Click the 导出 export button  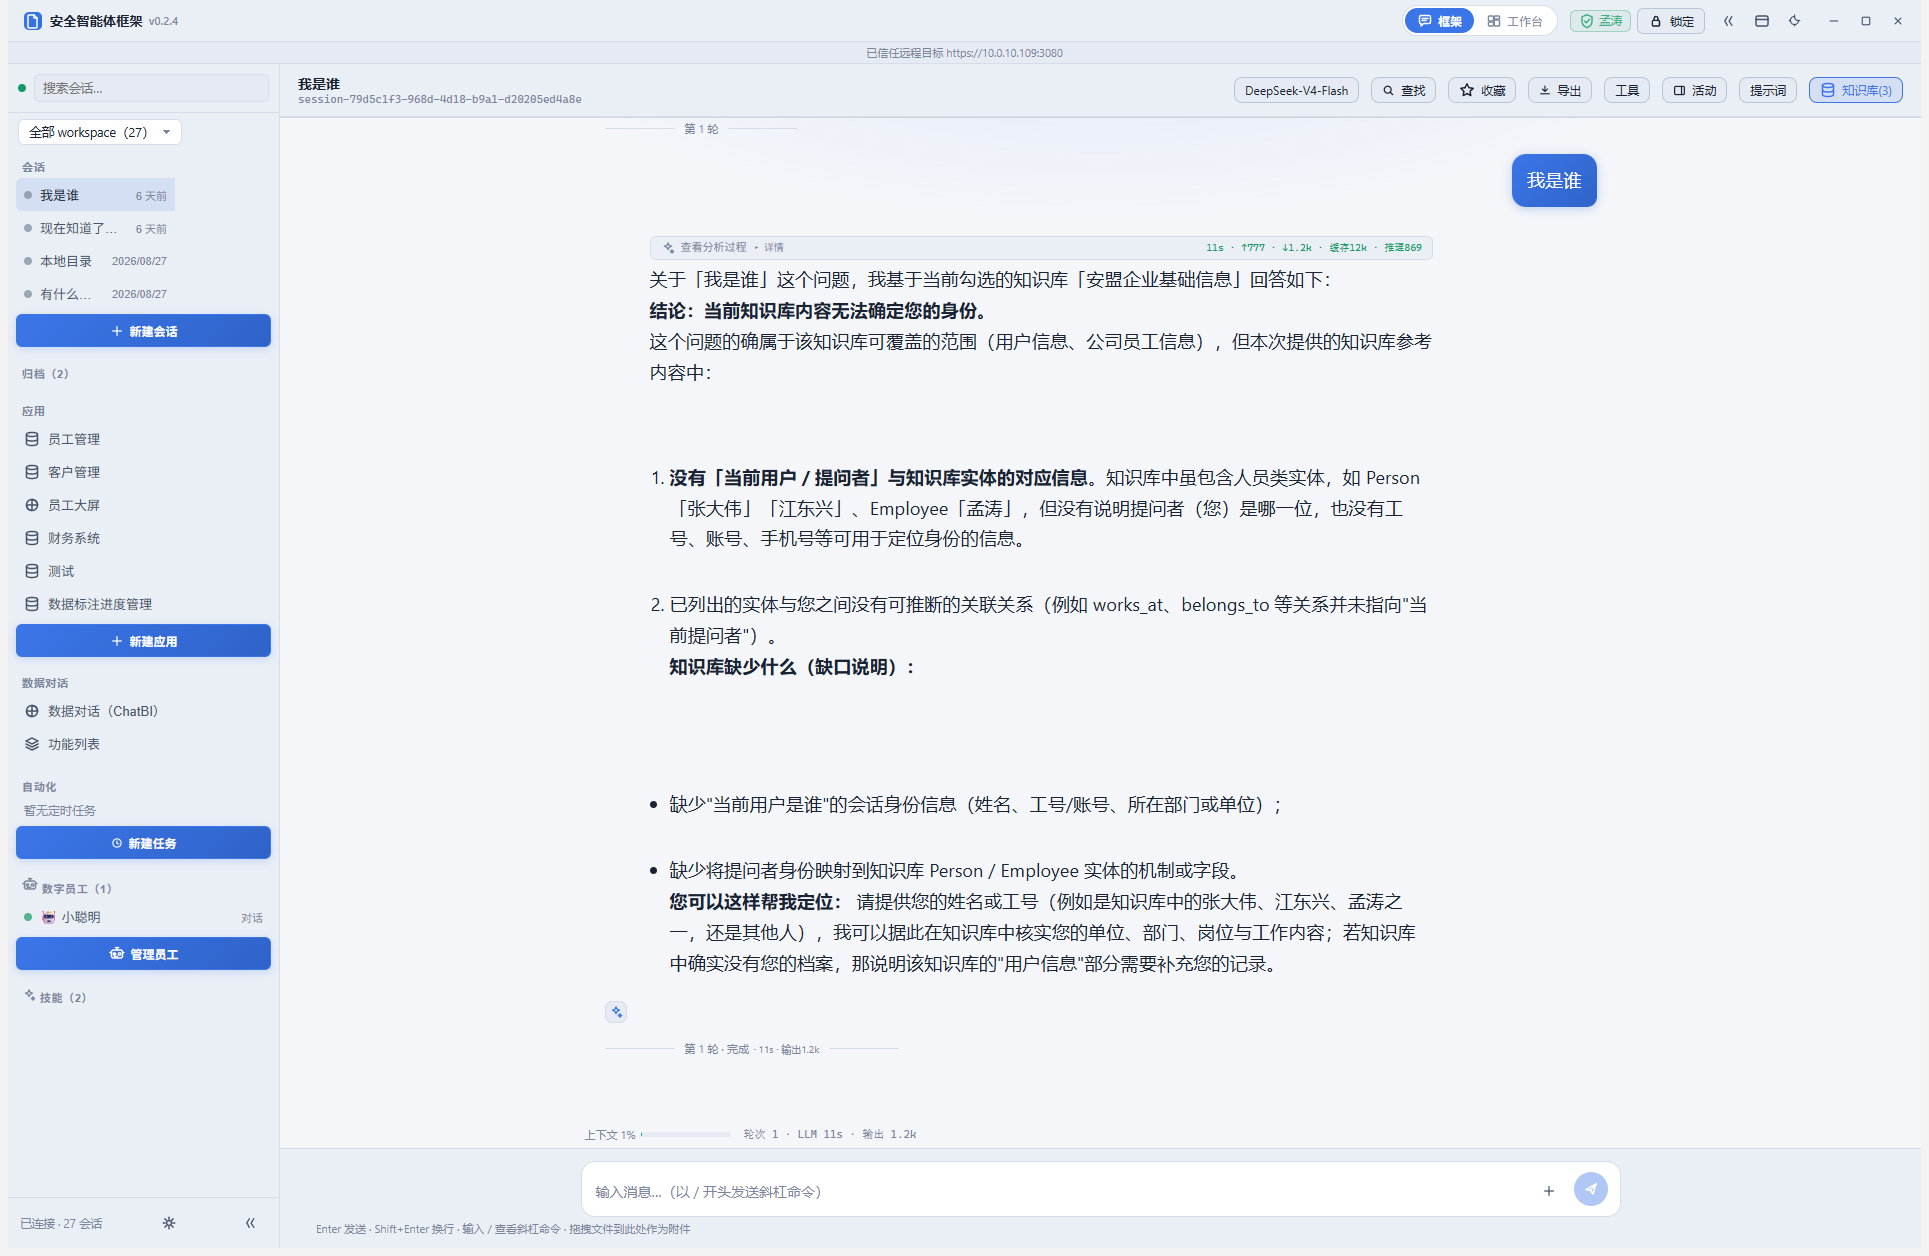[1560, 90]
